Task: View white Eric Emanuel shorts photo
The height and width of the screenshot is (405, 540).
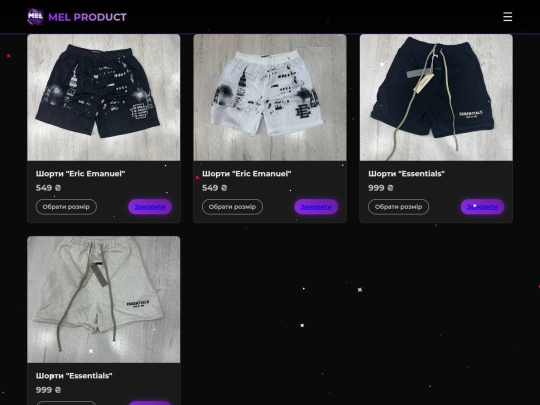Action: 270,97
